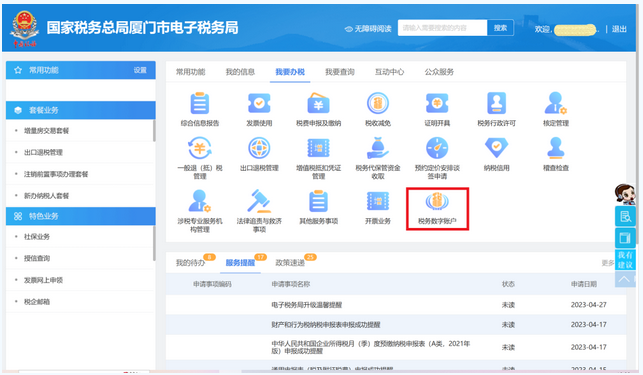Click the 更多 link in reminders

tap(607, 263)
